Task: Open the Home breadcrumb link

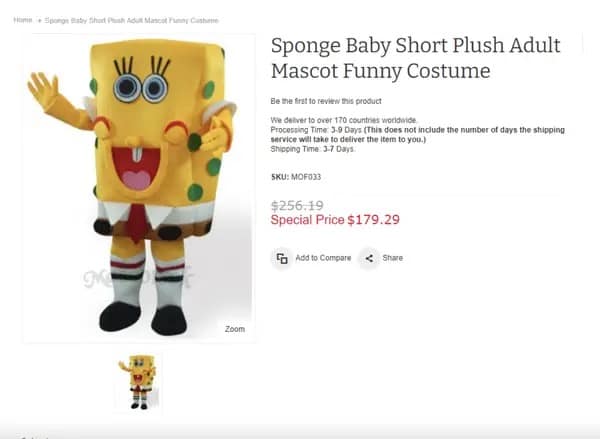Action: [x=22, y=20]
